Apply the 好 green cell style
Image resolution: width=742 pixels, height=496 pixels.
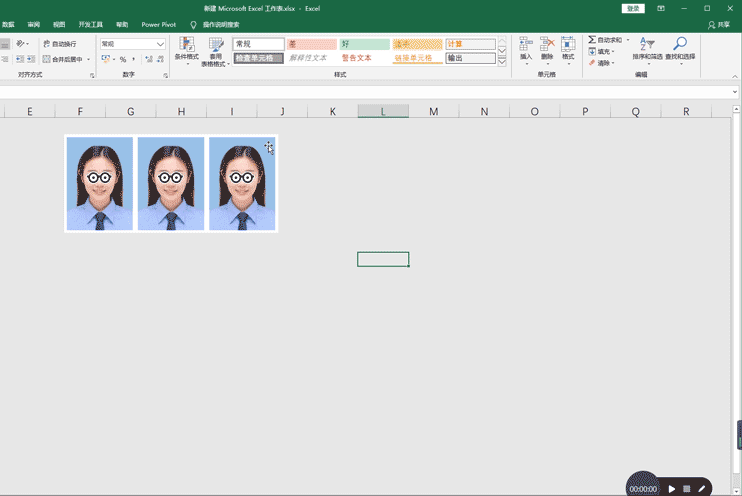[x=364, y=44]
